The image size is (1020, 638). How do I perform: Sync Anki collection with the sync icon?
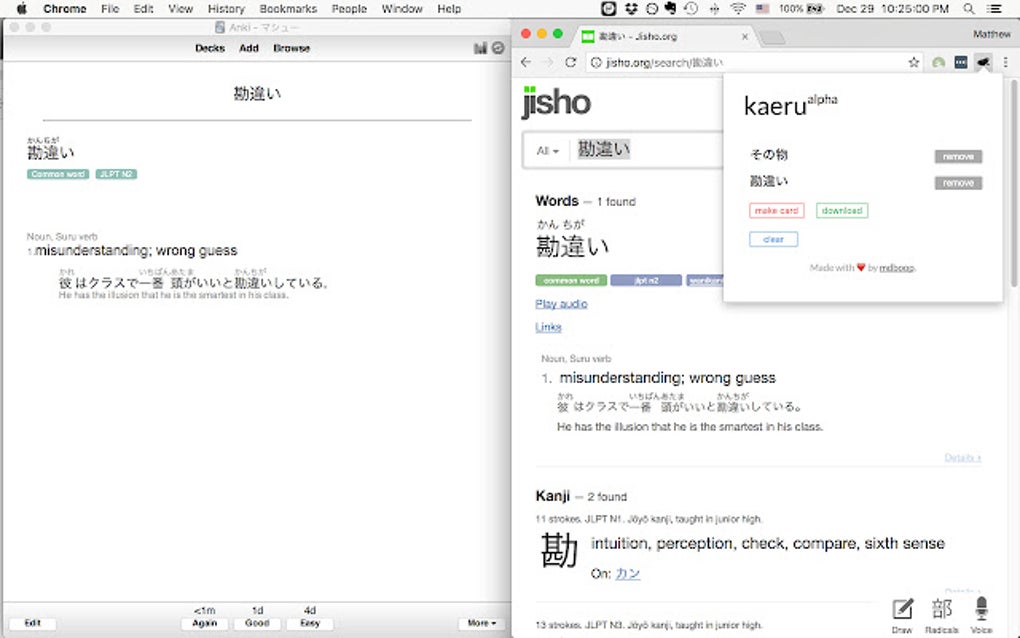click(x=497, y=47)
